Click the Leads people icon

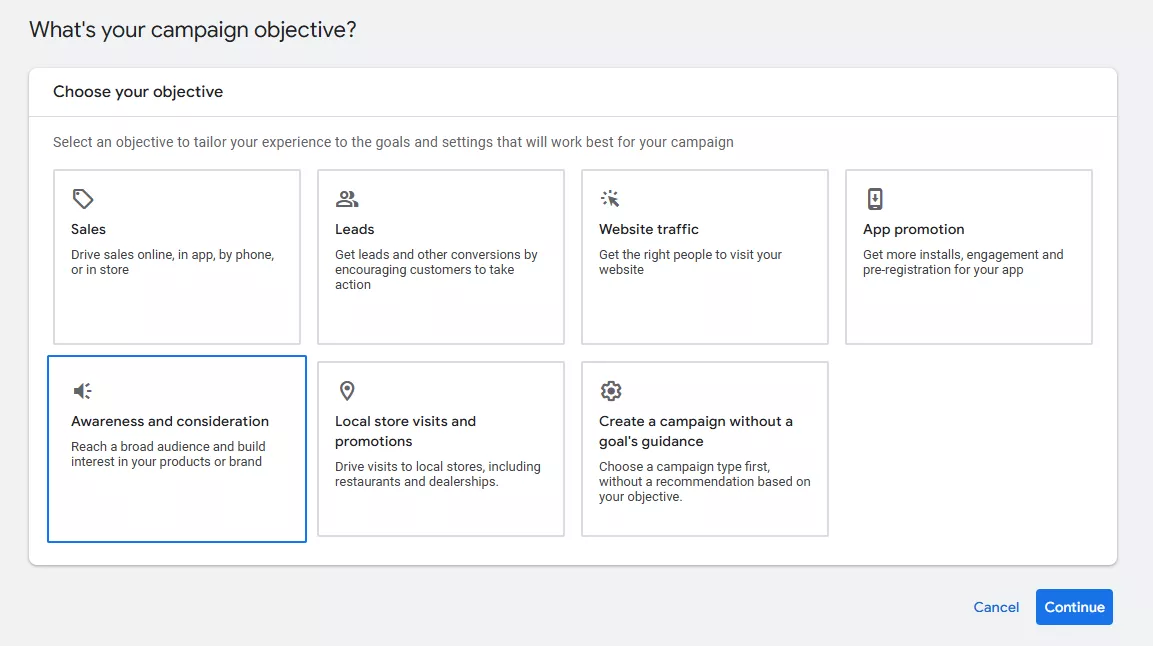pos(347,199)
